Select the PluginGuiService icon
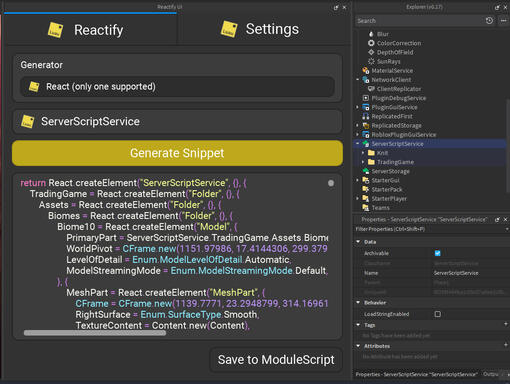Image resolution: width=510 pixels, height=384 pixels. [x=366, y=107]
